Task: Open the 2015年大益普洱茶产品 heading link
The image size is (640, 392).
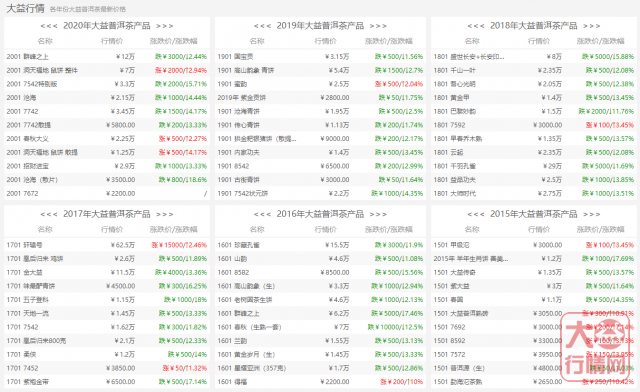Action: click(533, 214)
